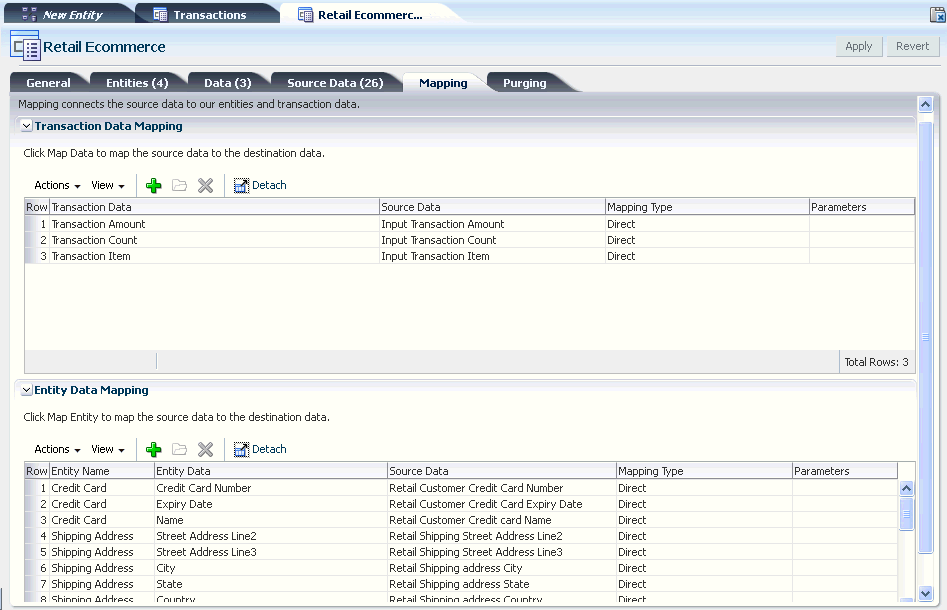
Task: Detach the Entity Data Mapping table
Action: [260, 449]
